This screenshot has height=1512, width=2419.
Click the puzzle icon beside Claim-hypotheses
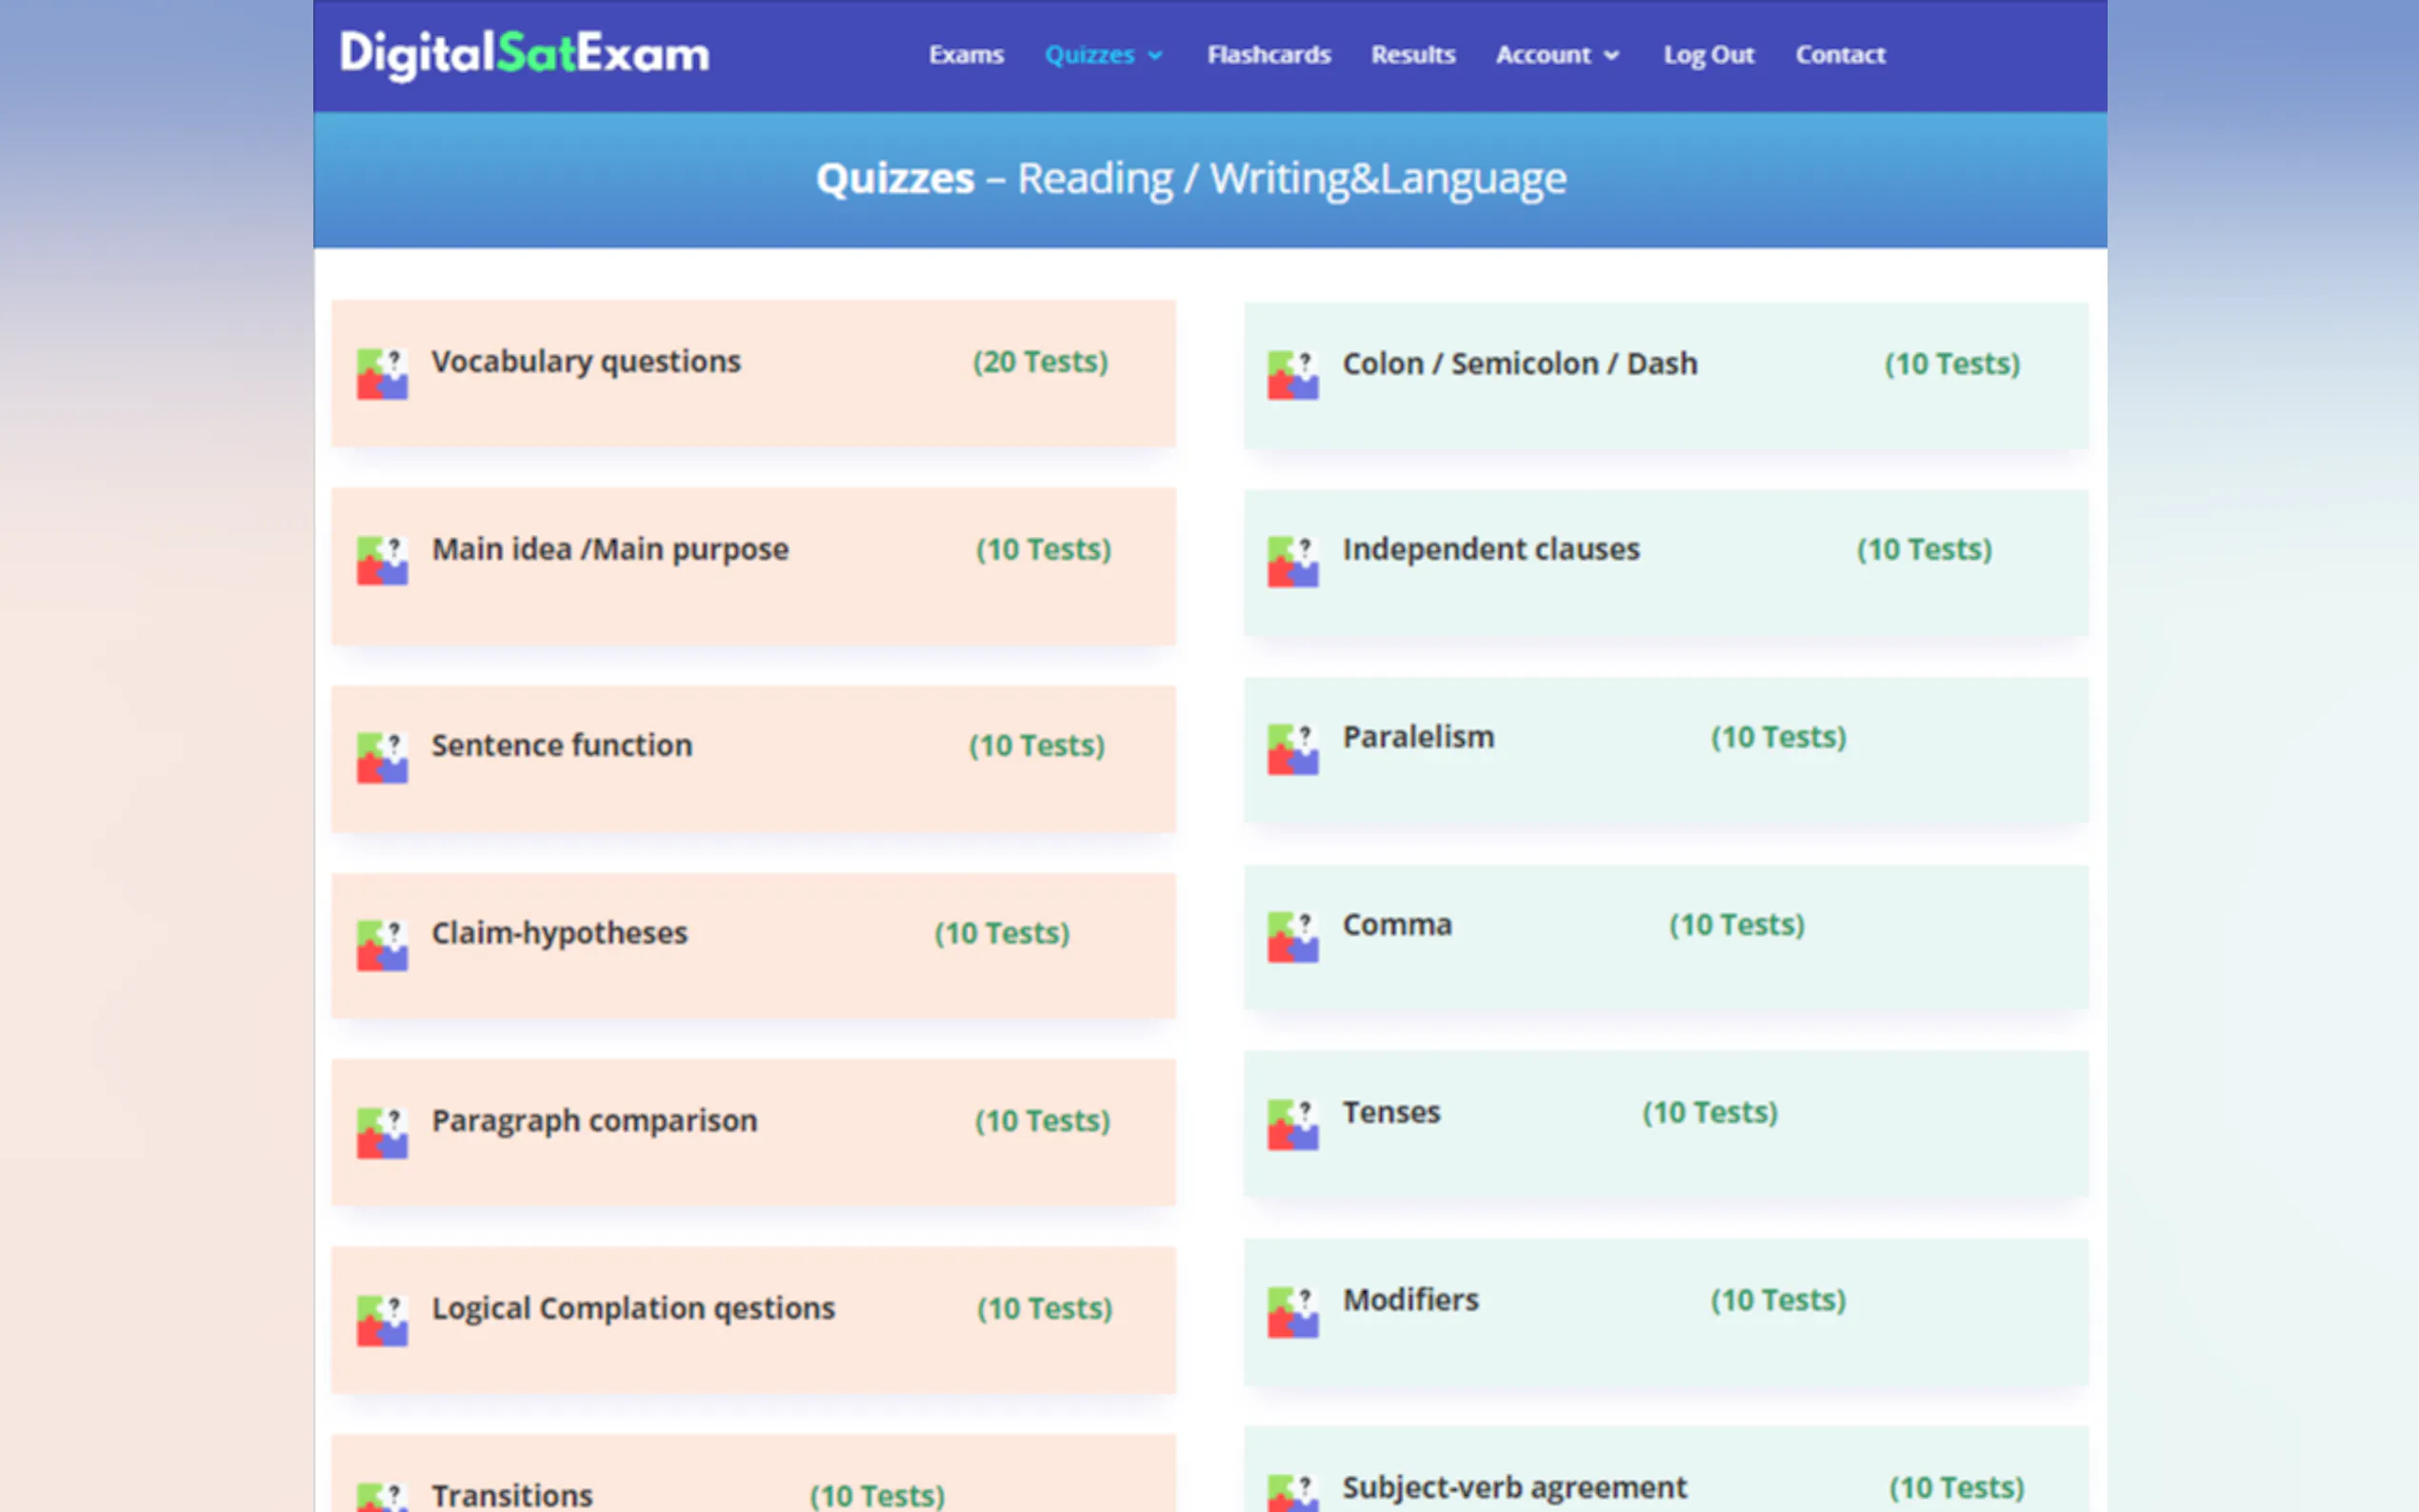pyautogui.click(x=382, y=945)
